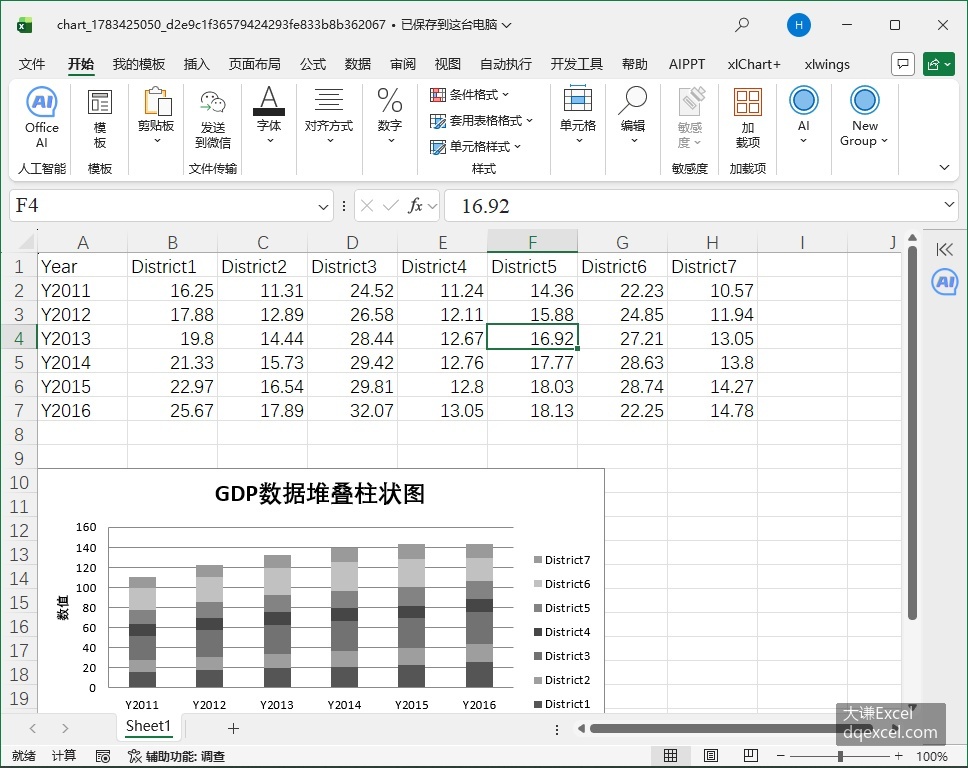
Task: Click the zoom in plus button
Action: [898, 756]
